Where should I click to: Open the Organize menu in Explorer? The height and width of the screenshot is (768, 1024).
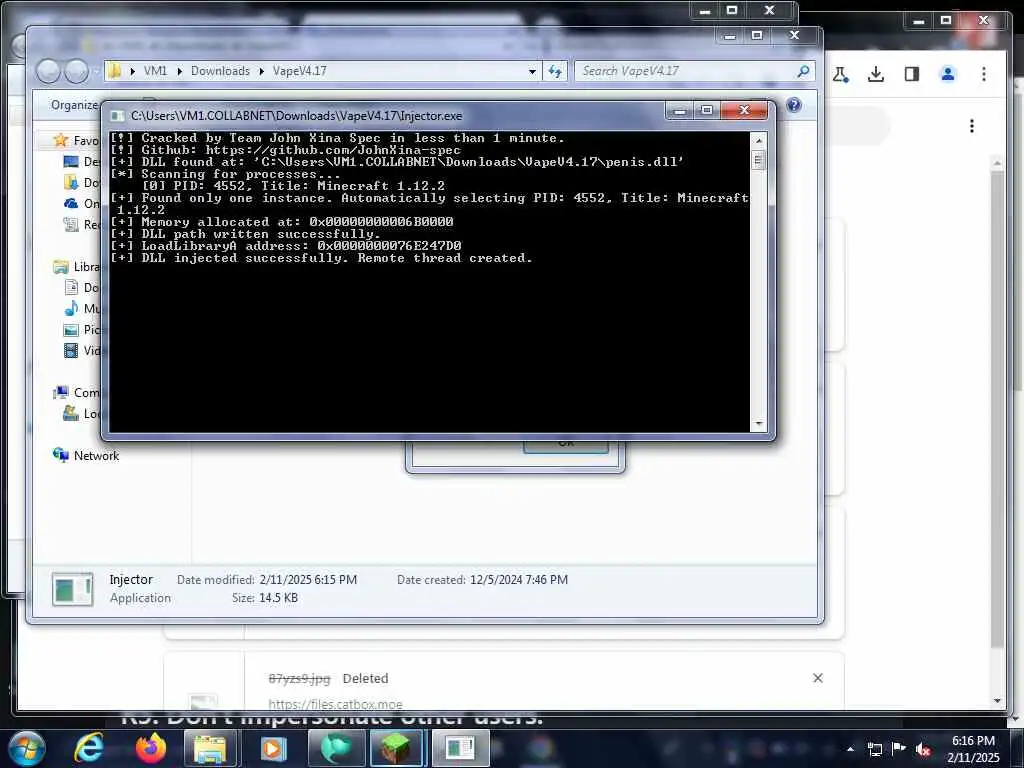[x=74, y=104]
